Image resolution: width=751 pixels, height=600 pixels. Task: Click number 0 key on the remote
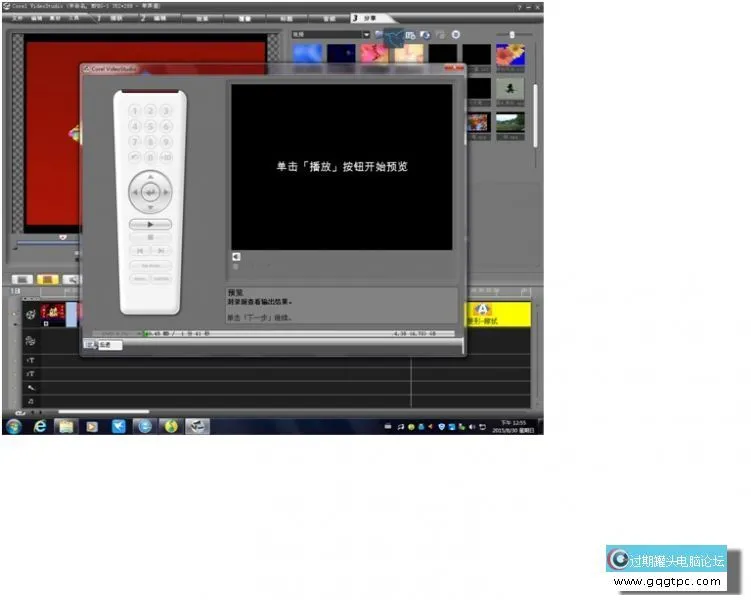tap(150, 157)
